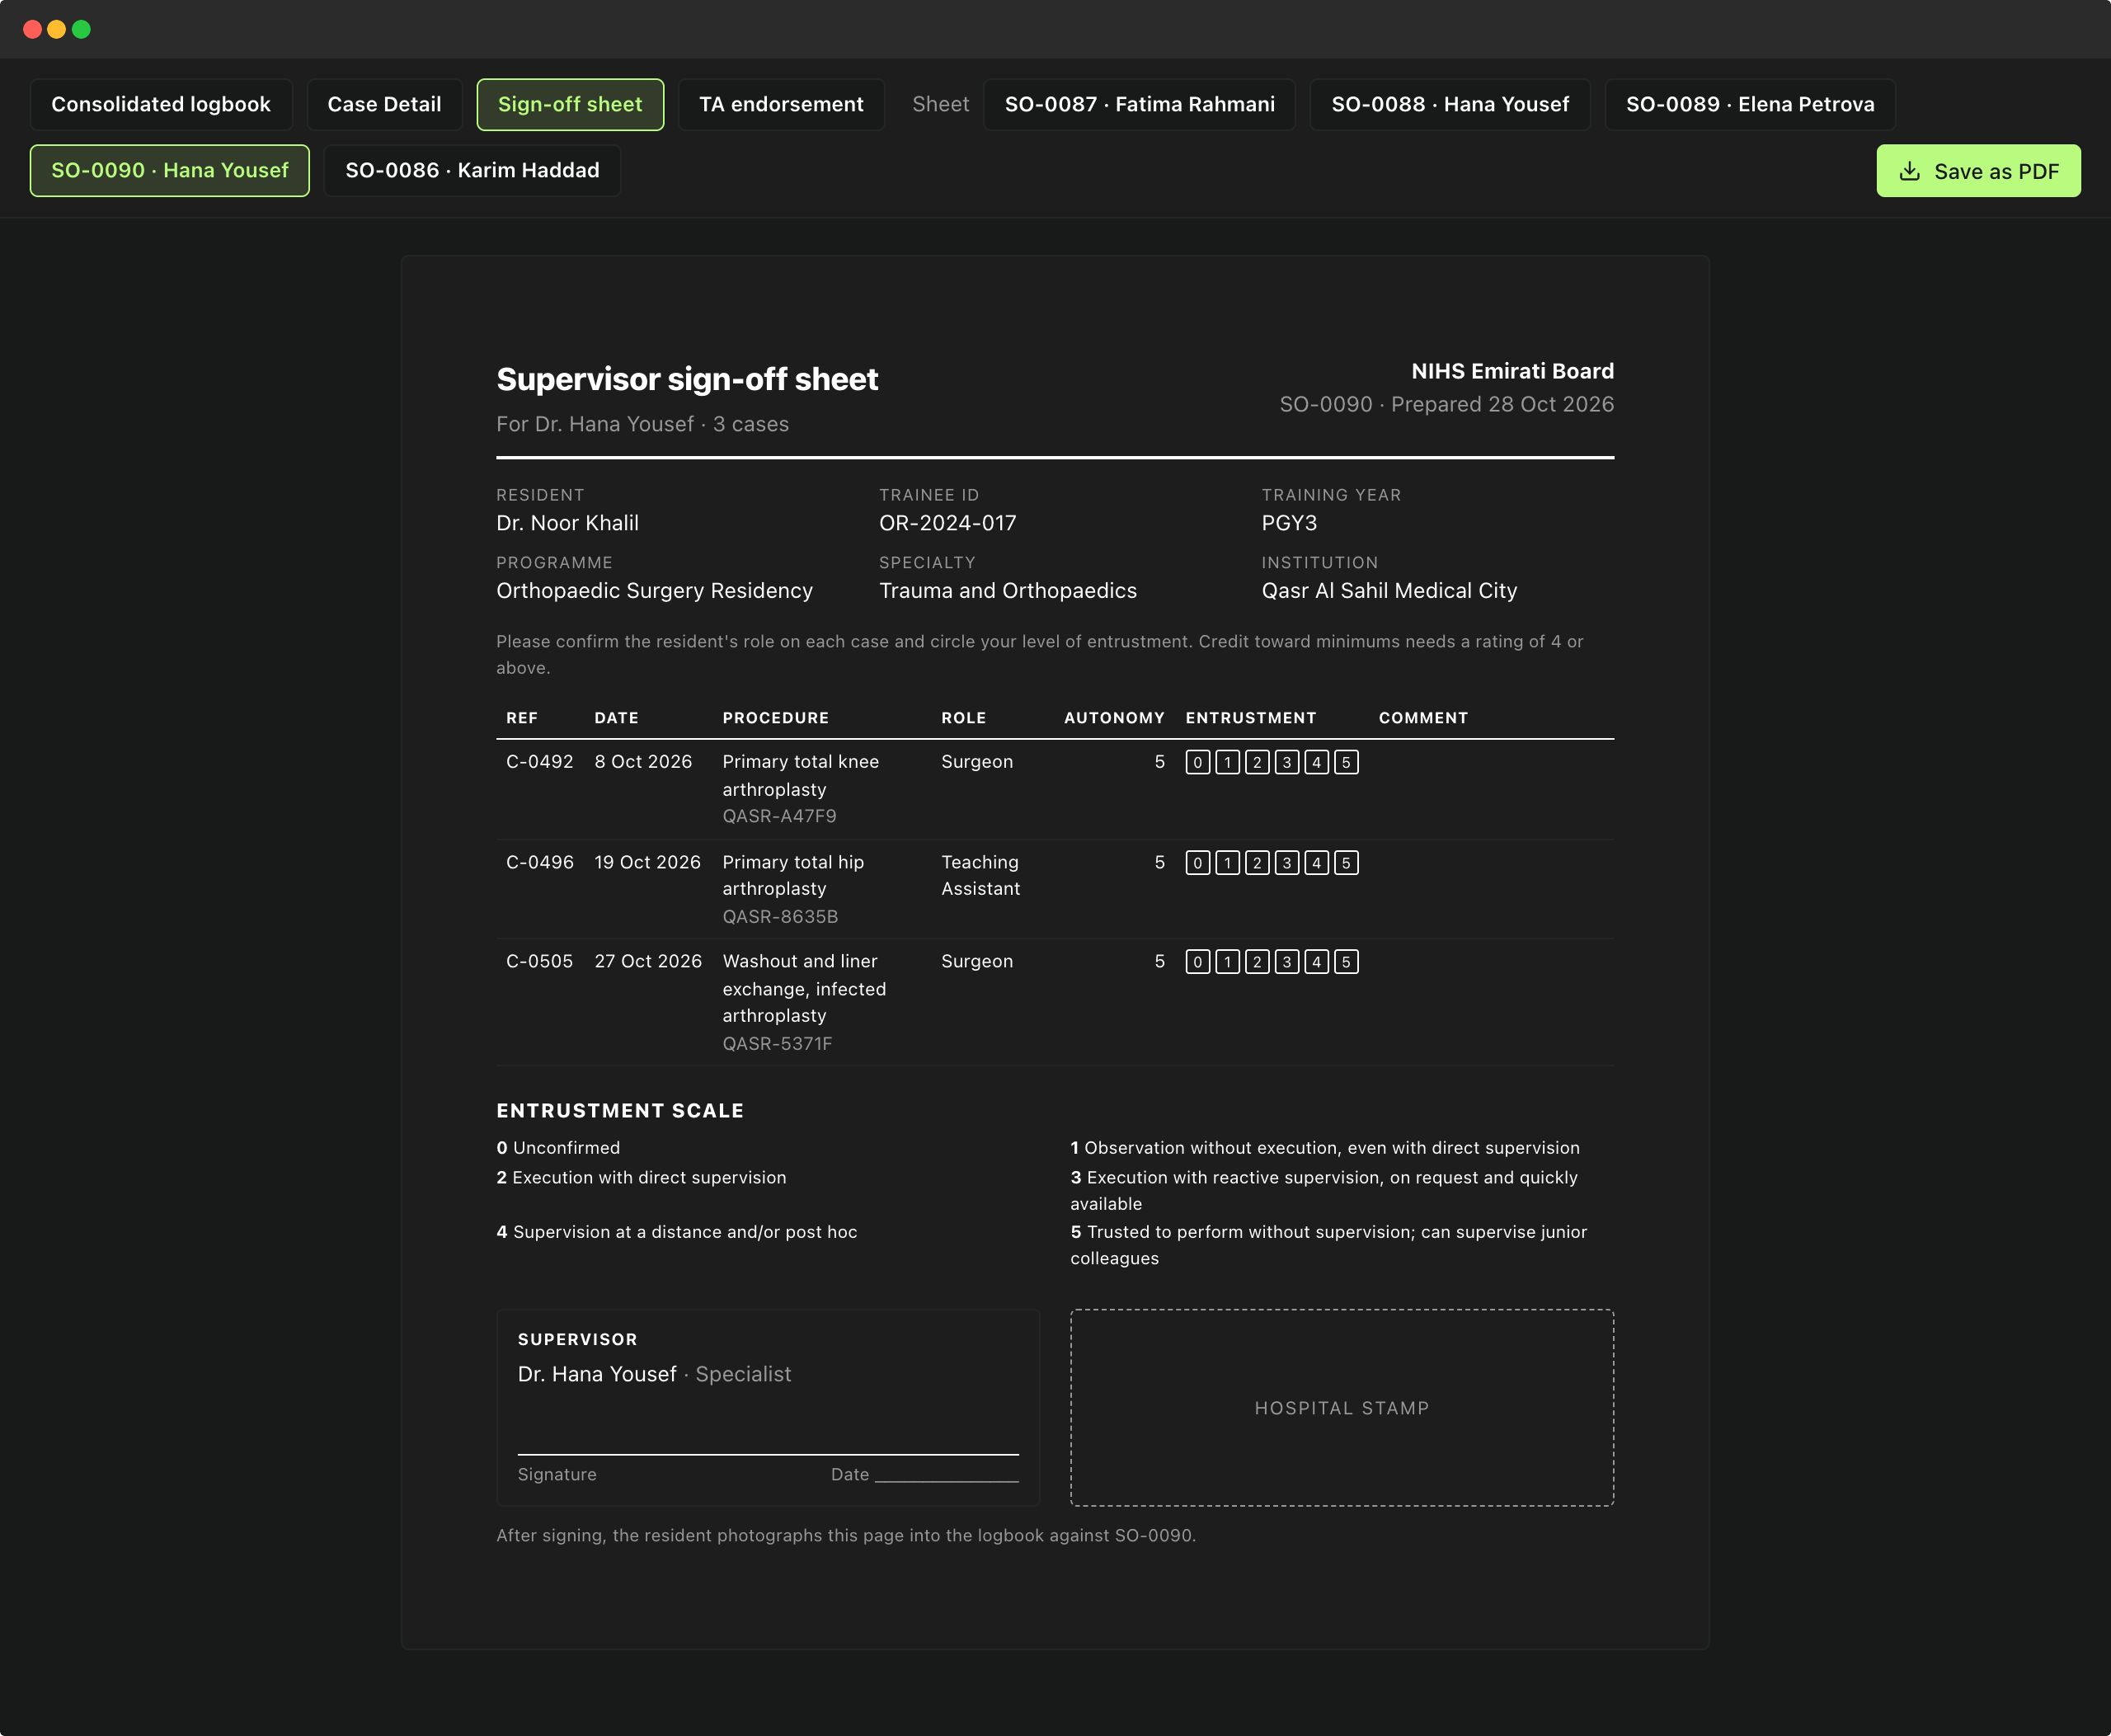Mark entrustment 5 for case C-0505
Image resolution: width=2111 pixels, height=1736 pixels.
click(1346, 962)
